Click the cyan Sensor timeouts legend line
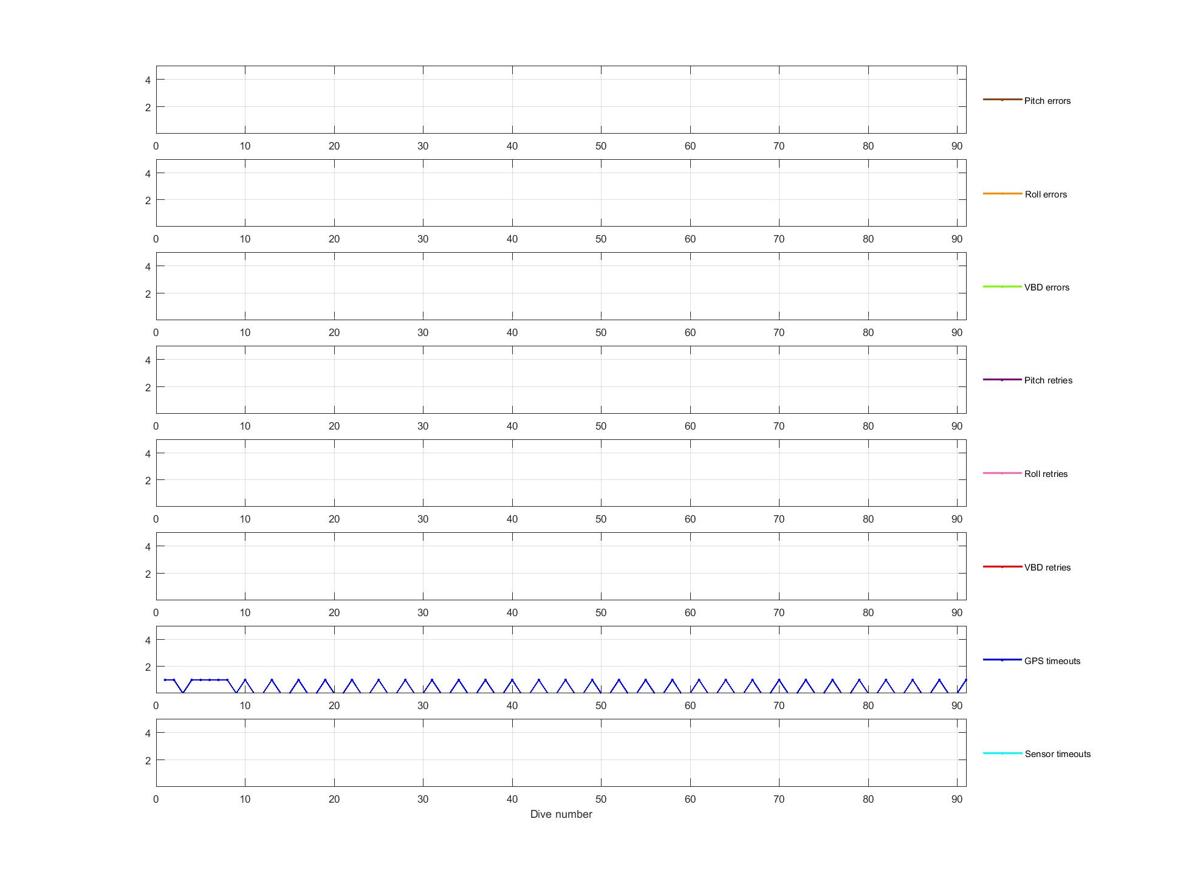Screen dimensions: 1200x885 coord(1002,753)
